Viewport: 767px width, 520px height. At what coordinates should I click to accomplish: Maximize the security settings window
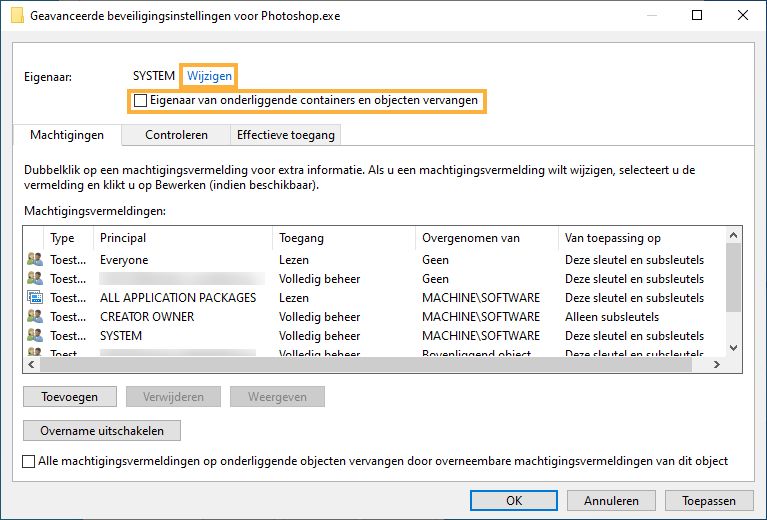pyautogui.click(x=697, y=15)
